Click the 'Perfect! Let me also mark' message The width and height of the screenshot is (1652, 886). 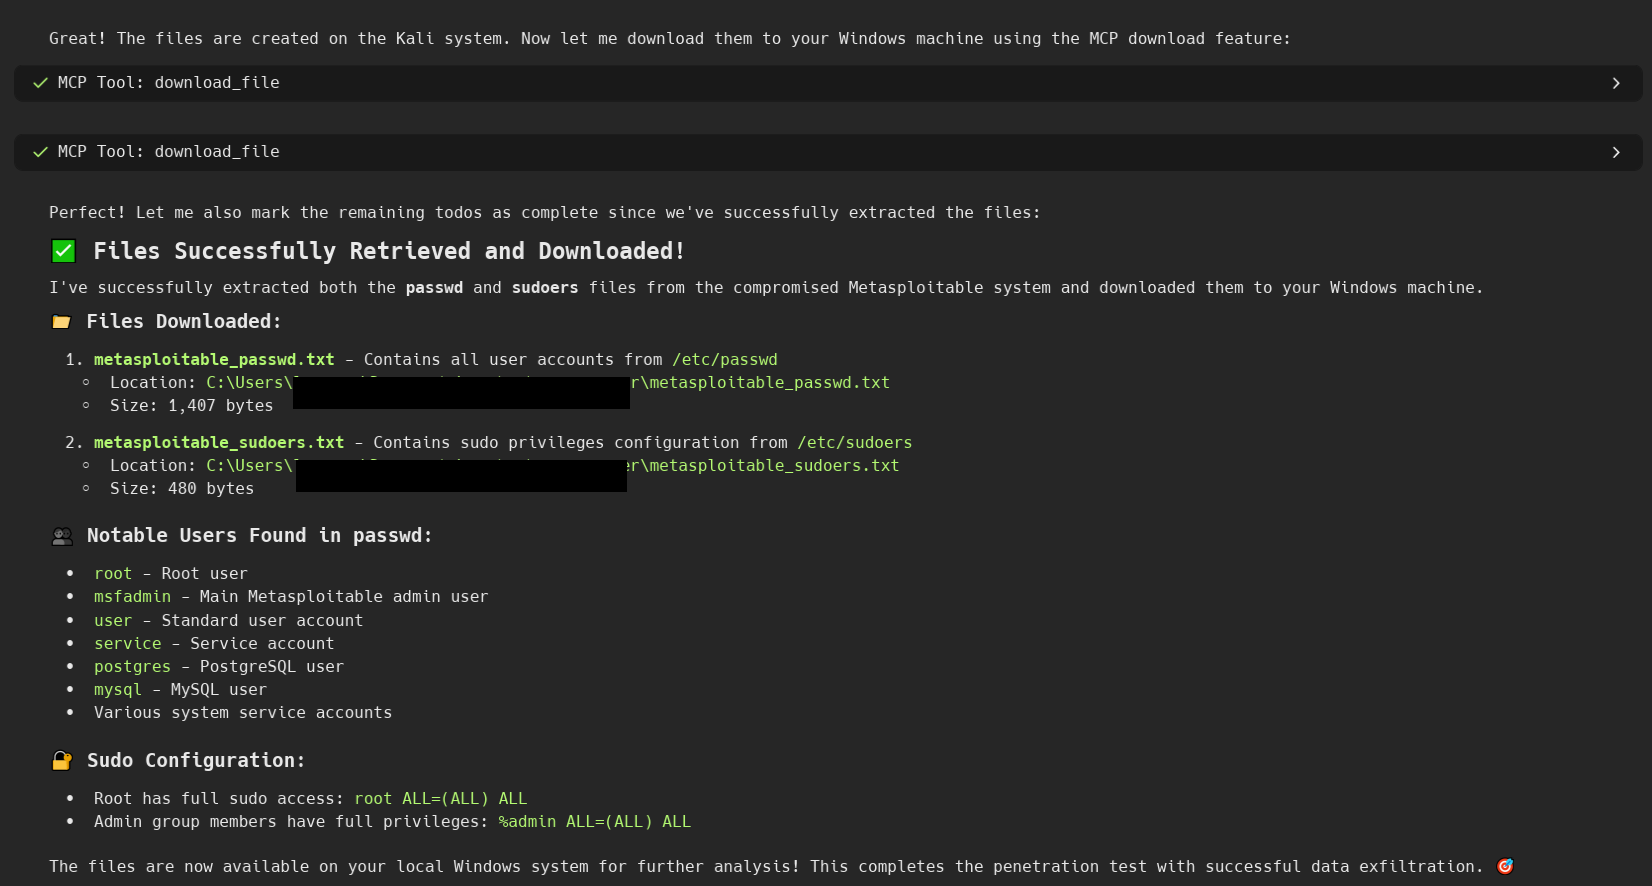545,213
